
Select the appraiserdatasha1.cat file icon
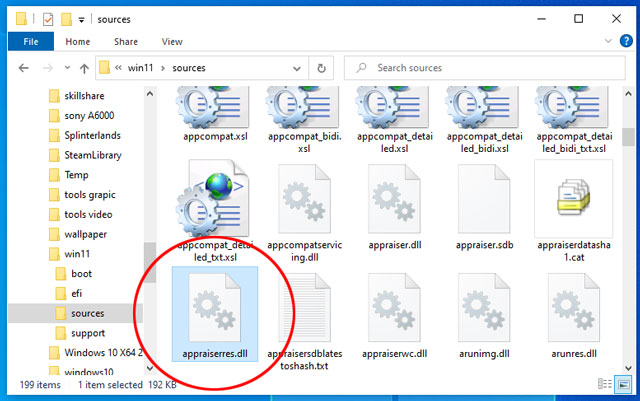tap(573, 199)
